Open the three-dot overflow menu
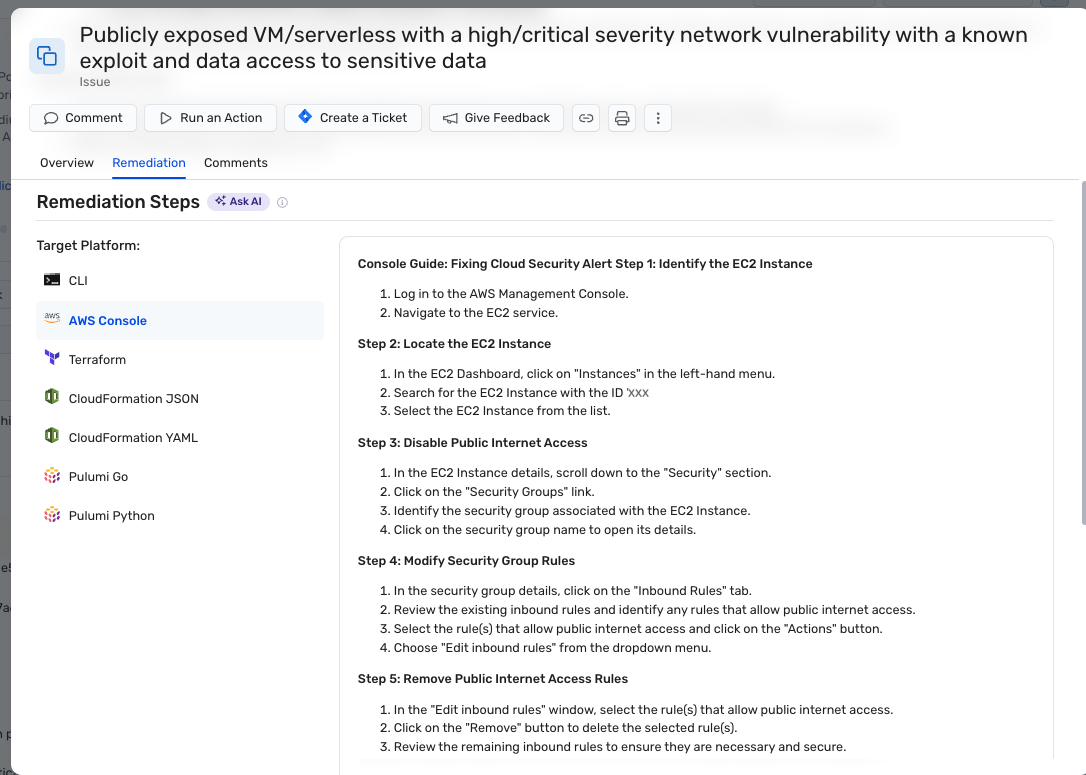Viewport: 1086px width, 775px height. click(657, 117)
